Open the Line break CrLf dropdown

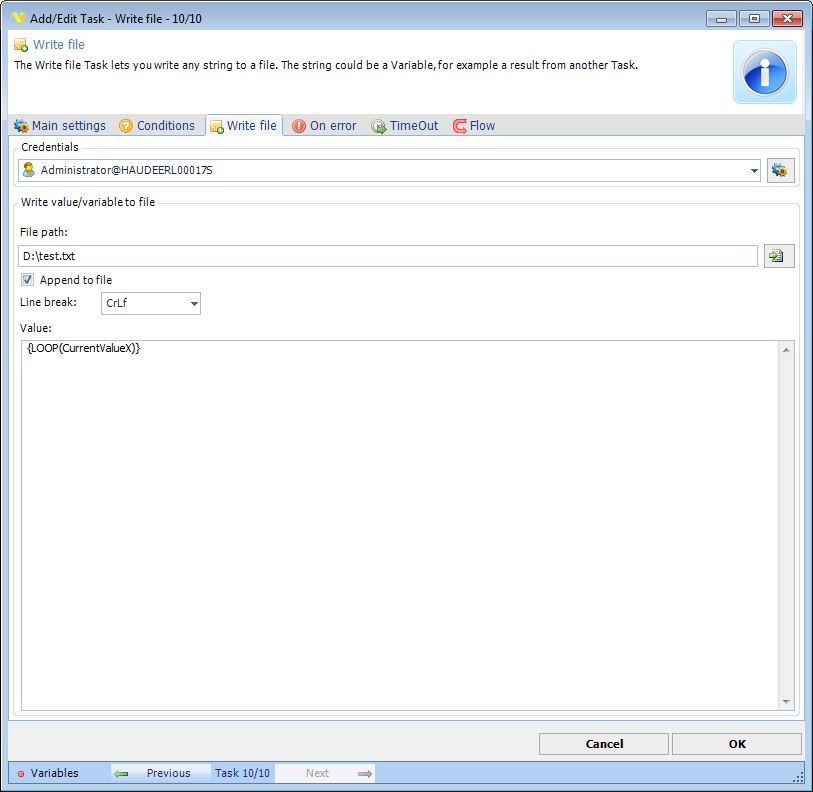(x=193, y=303)
